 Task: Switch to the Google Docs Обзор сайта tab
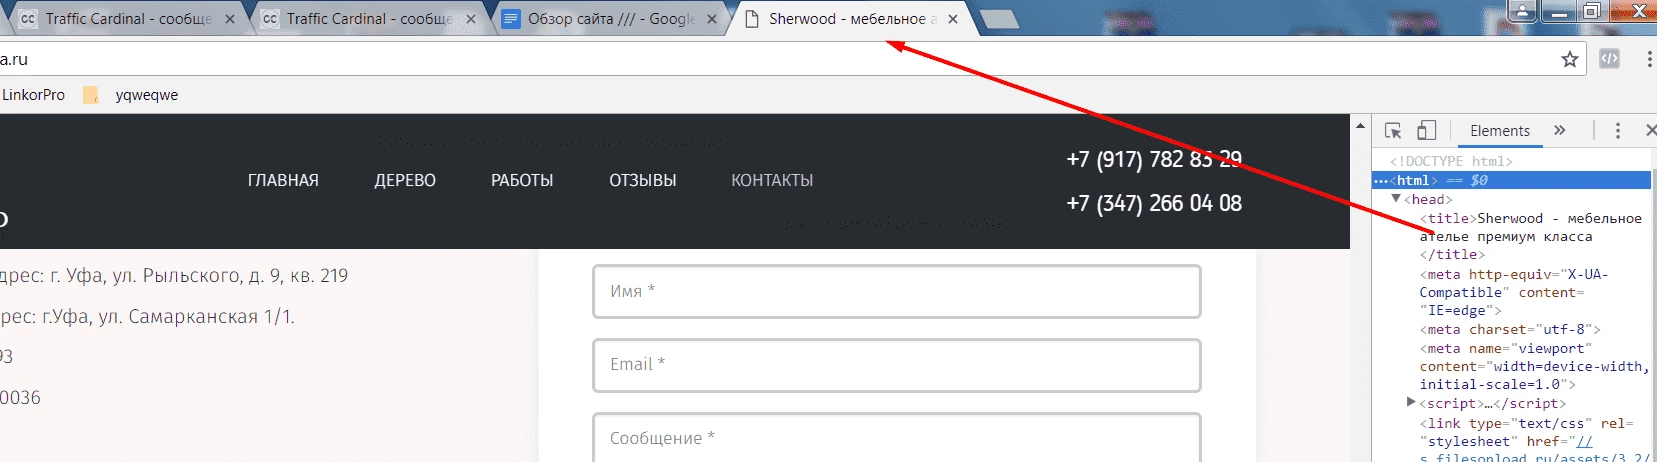tap(610, 19)
